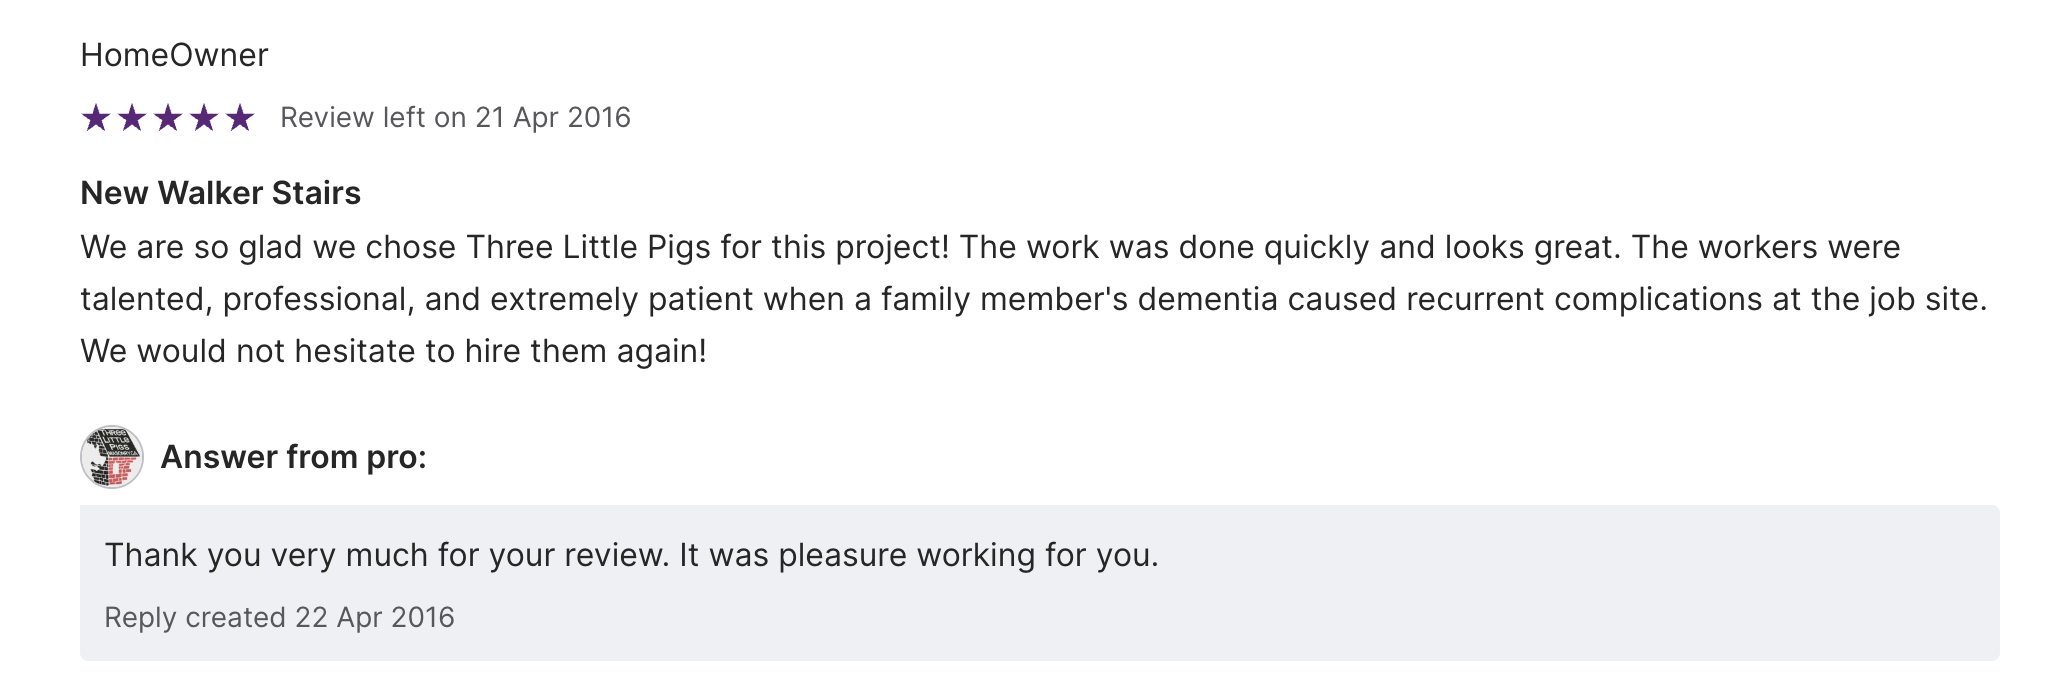Select the third rating star
The width and height of the screenshot is (2046, 680).
pos(168,119)
